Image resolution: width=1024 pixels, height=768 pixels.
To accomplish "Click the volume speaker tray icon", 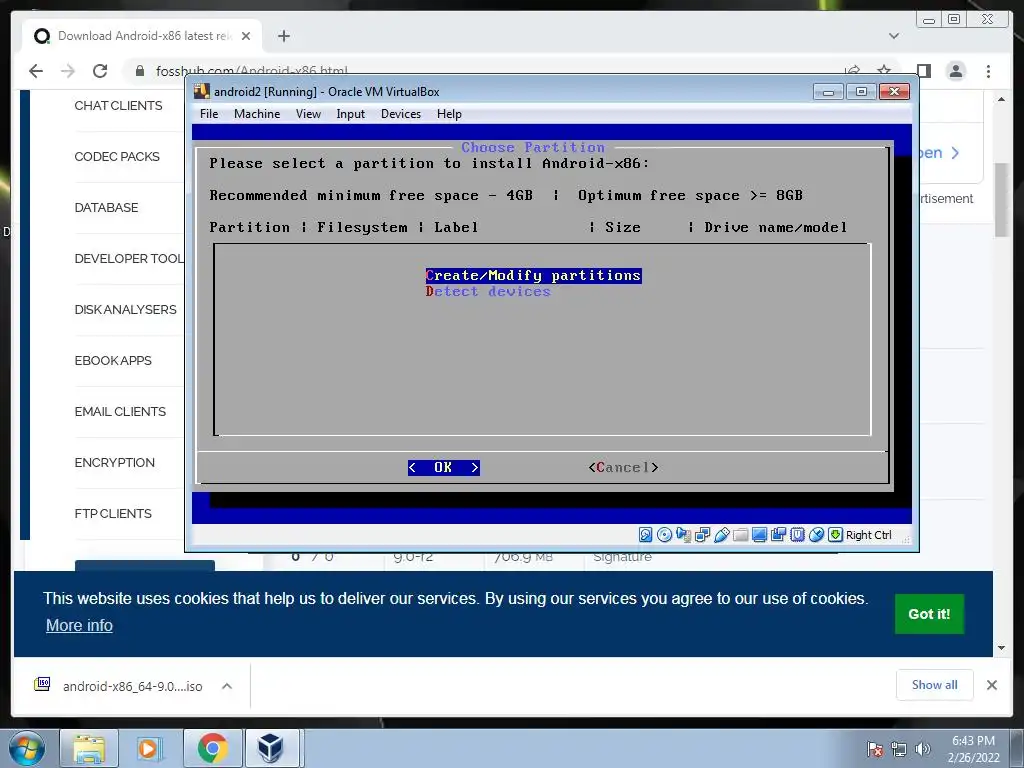I will click(x=923, y=749).
